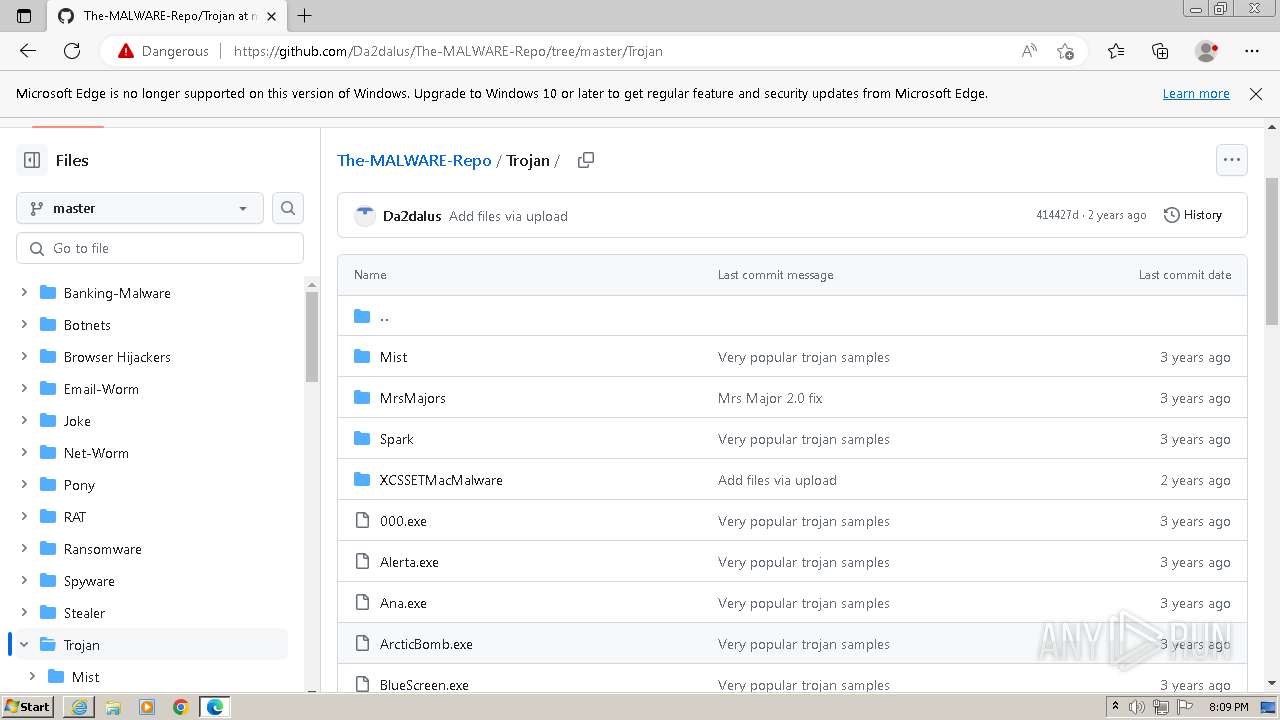Focus the Go to file field
Viewport: 1280px width, 720px height.
[x=160, y=248]
